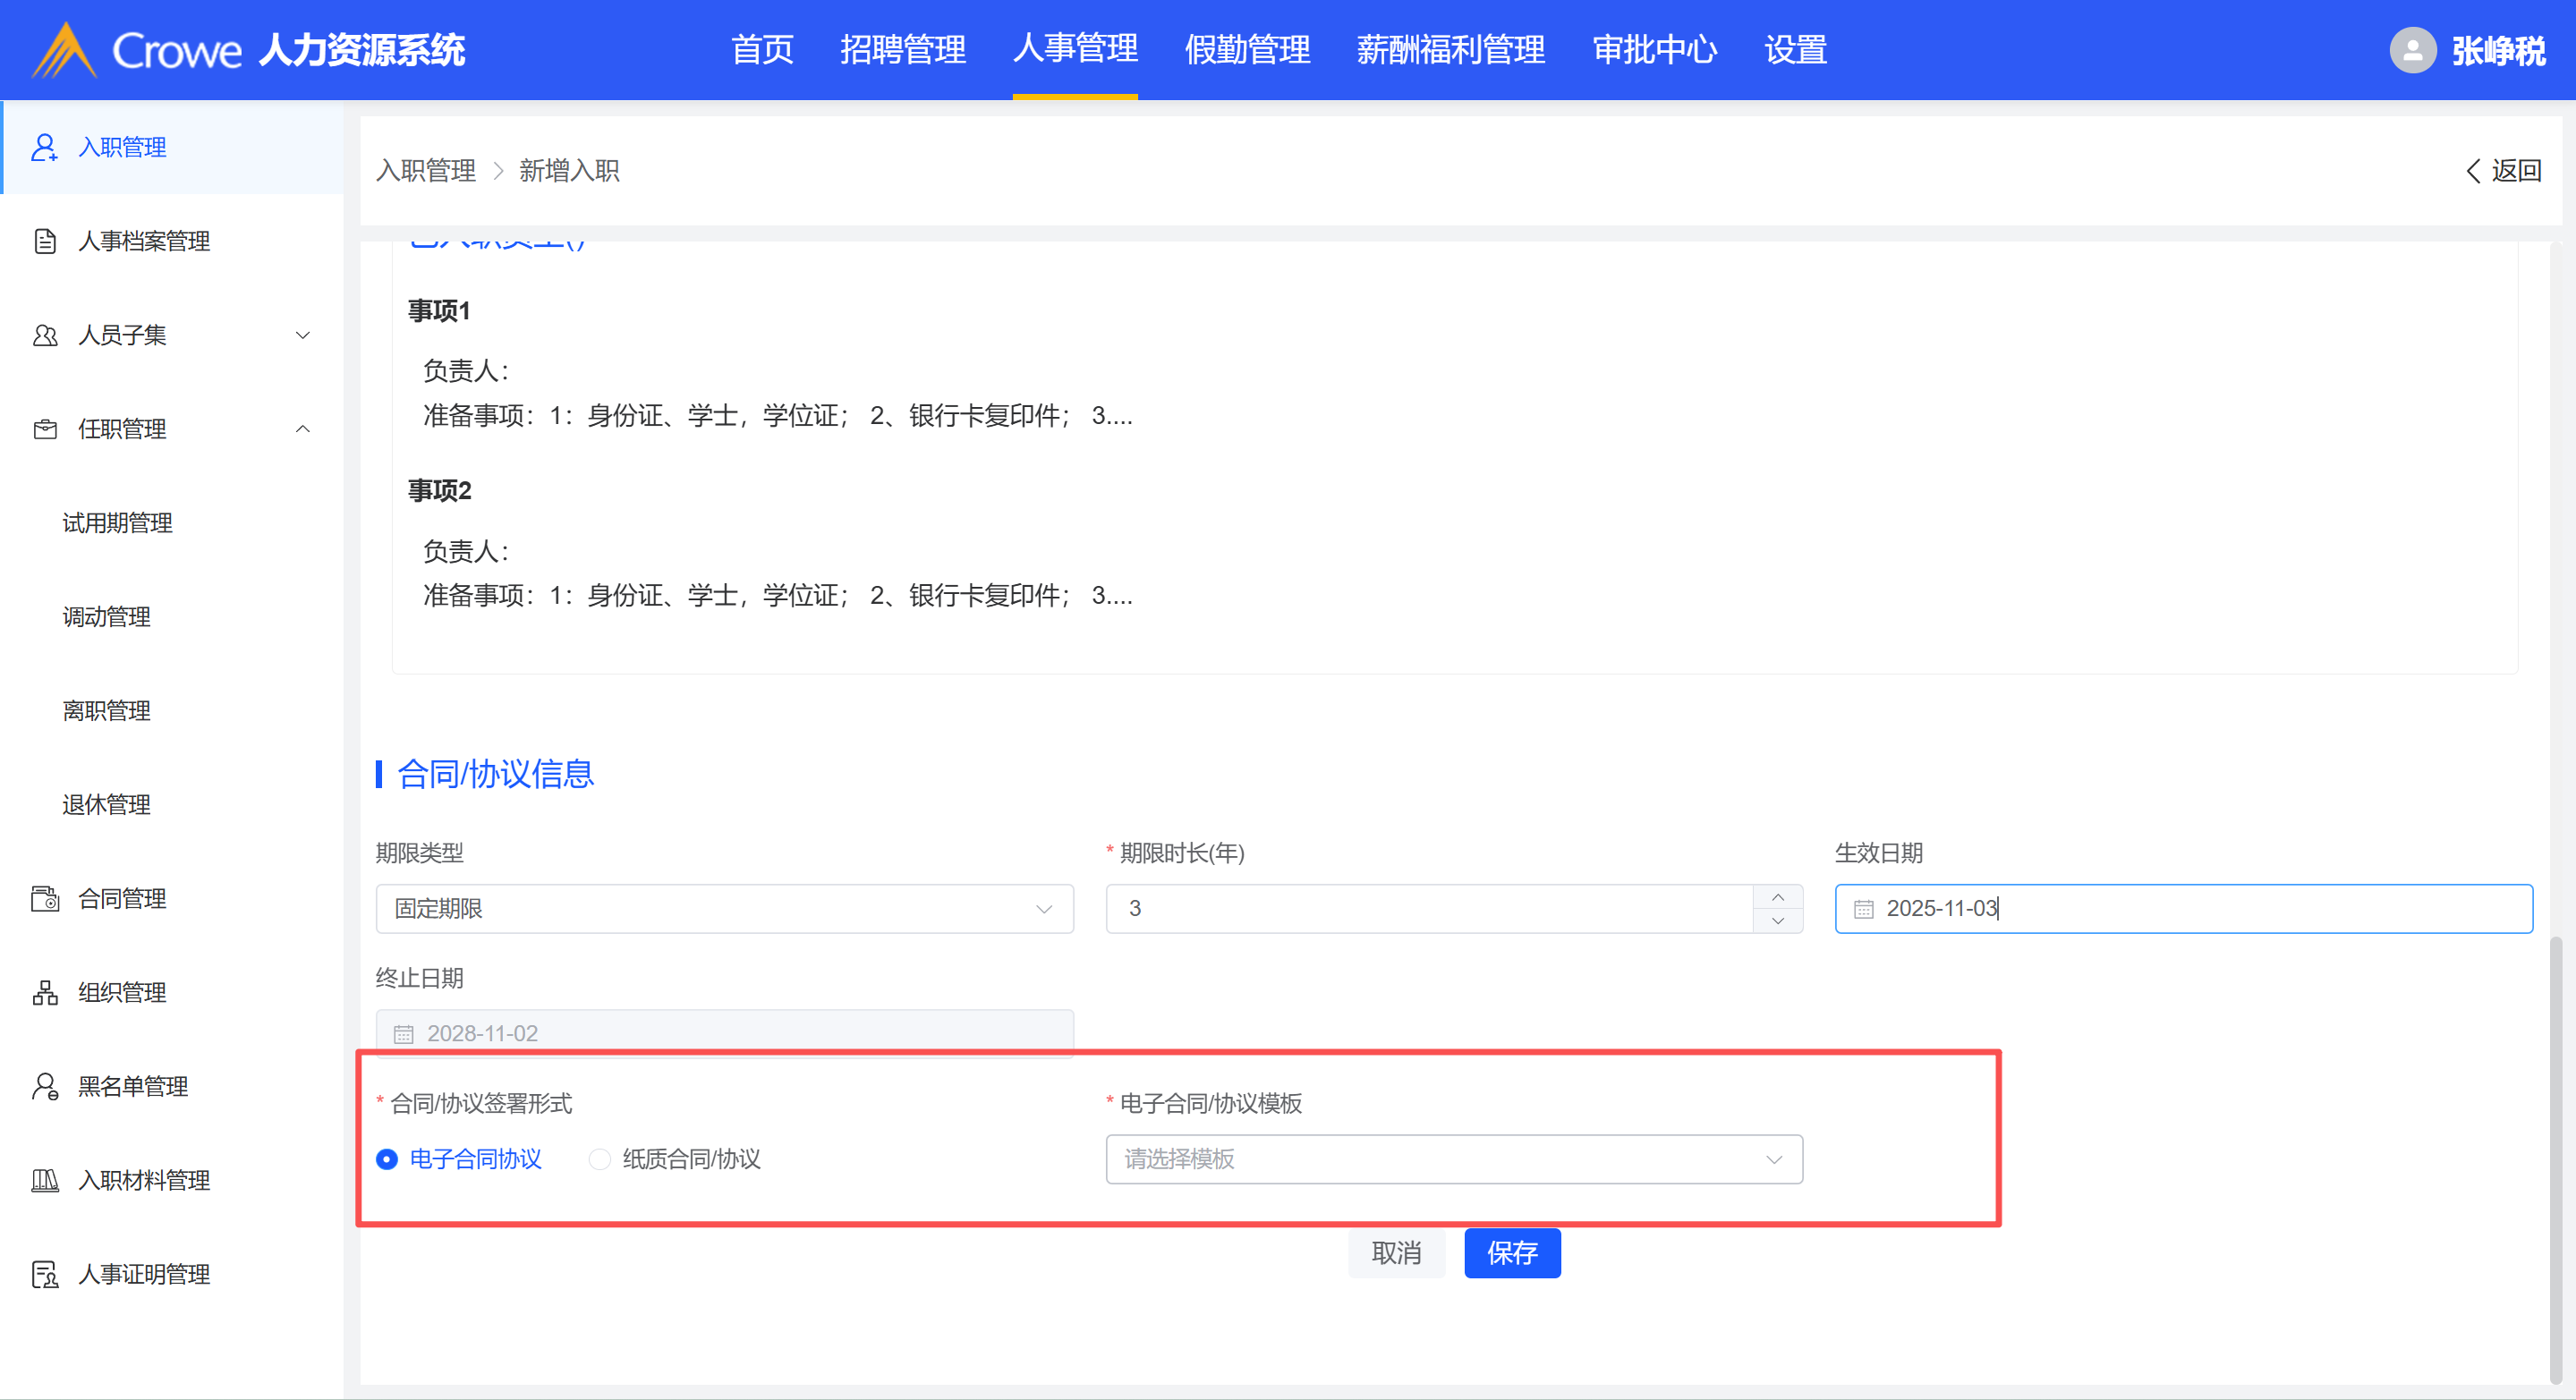The width and height of the screenshot is (2576, 1400).
Task: Open the 审批中心 top menu
Action: pyautogui.click(x=1654, y=50)
